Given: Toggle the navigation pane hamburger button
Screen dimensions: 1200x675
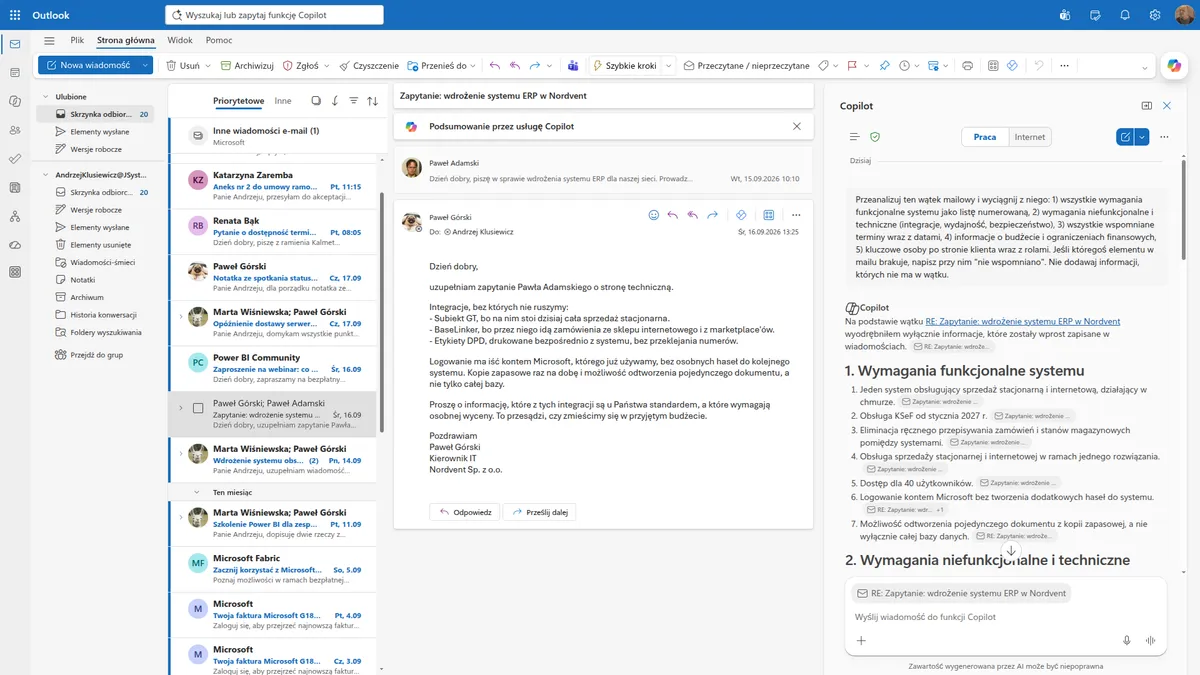Looking at the screenshot, I should (x=49, y=40).
